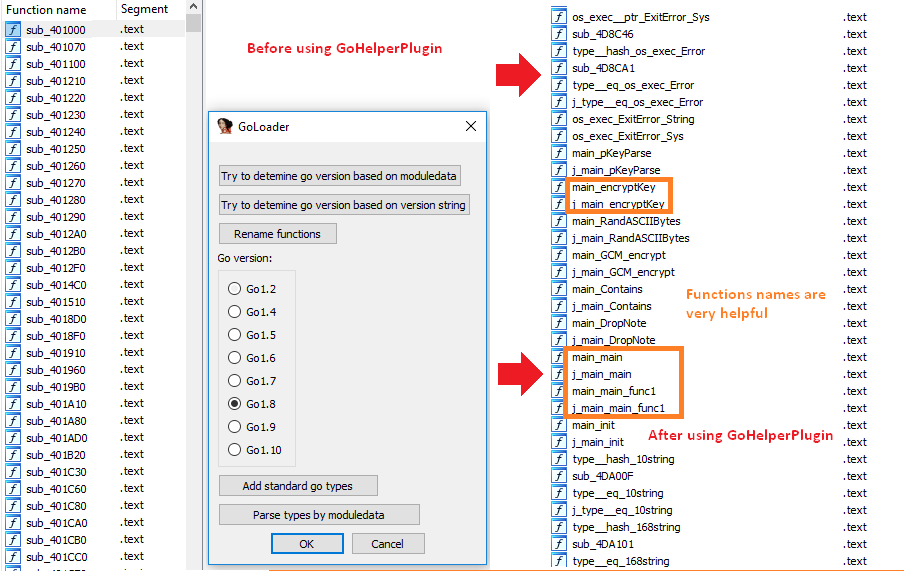Screen dimensions: 904x571
Task: Select type__eq_168string function entry
Action: (x=620, y=561)
